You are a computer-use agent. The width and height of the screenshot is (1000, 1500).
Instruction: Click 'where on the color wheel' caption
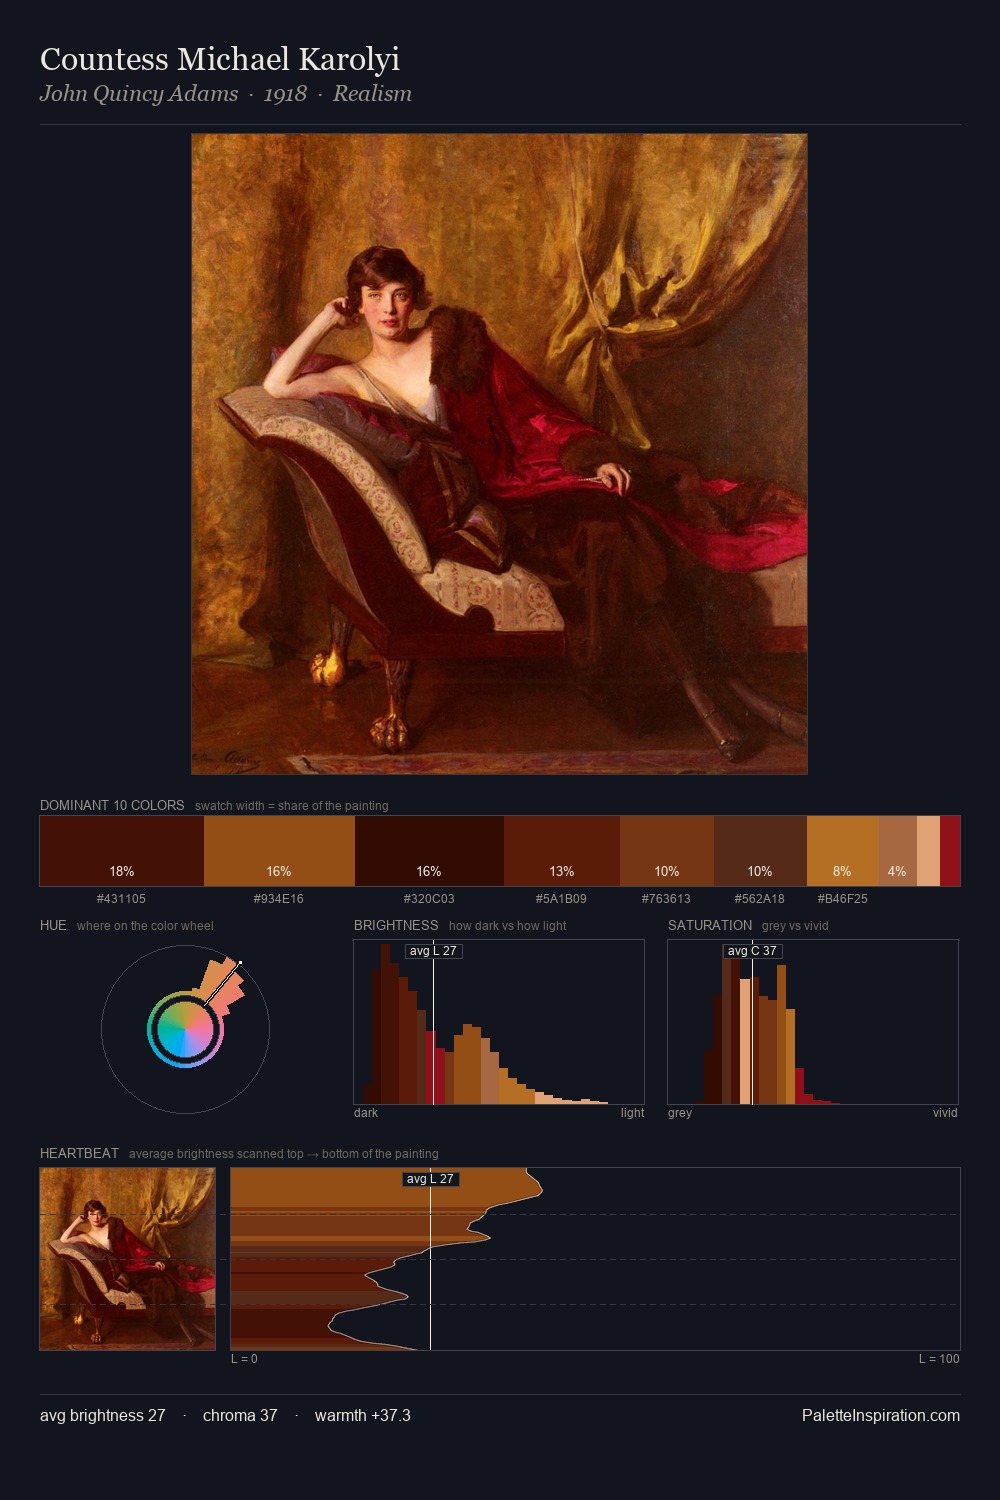point(145,926)
